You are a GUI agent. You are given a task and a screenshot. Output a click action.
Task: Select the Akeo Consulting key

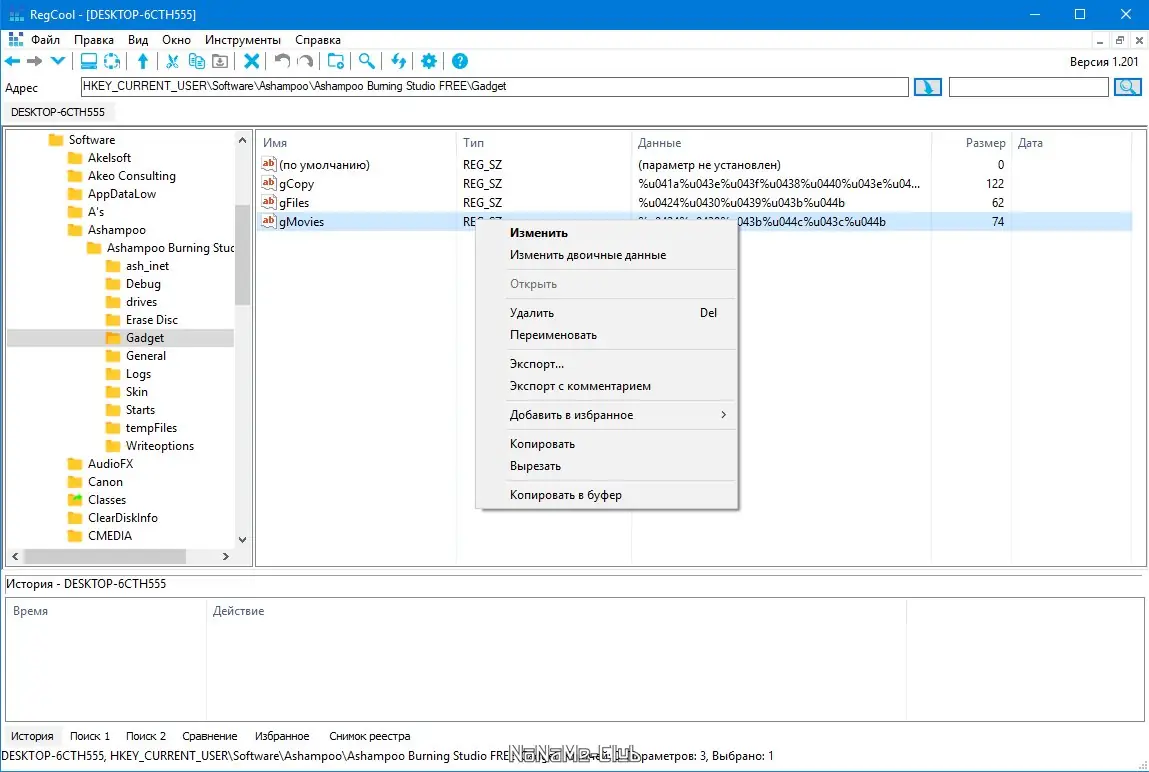point(131,176)
